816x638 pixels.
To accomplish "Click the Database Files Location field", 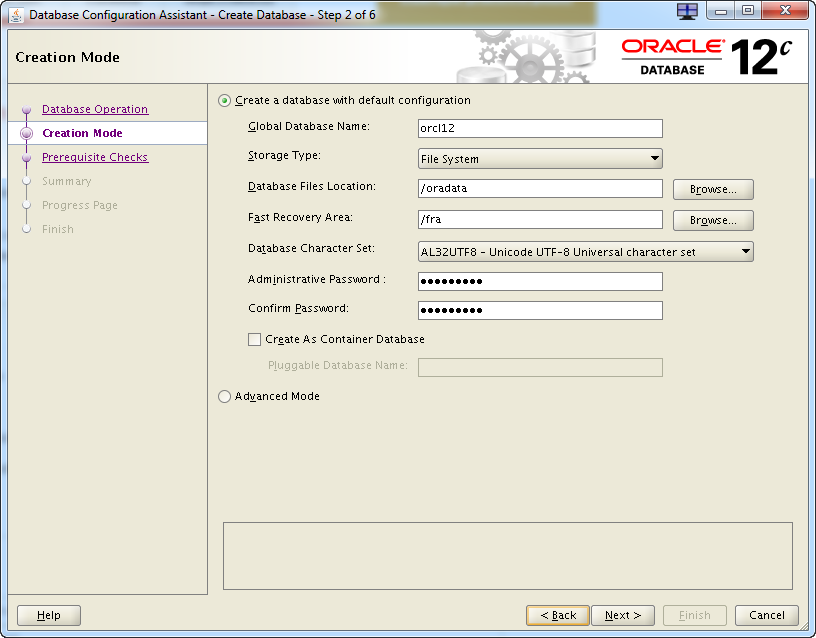I will [540, 188].
